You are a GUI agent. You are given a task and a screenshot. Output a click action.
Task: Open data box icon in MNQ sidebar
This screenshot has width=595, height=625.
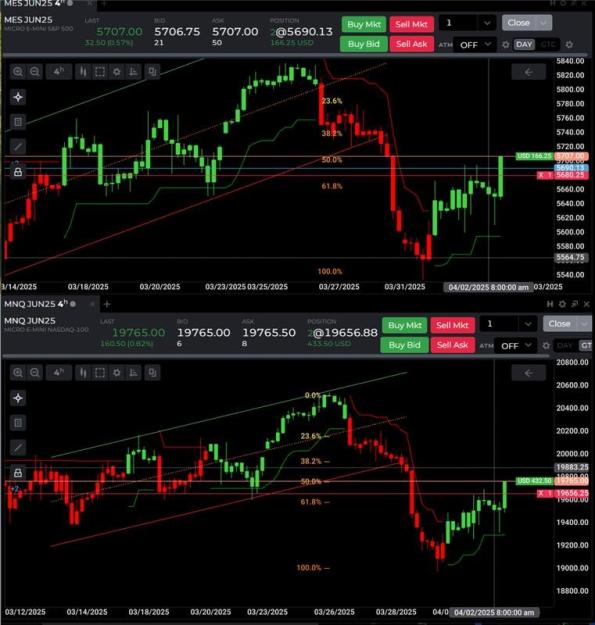(x=18, y=423)
